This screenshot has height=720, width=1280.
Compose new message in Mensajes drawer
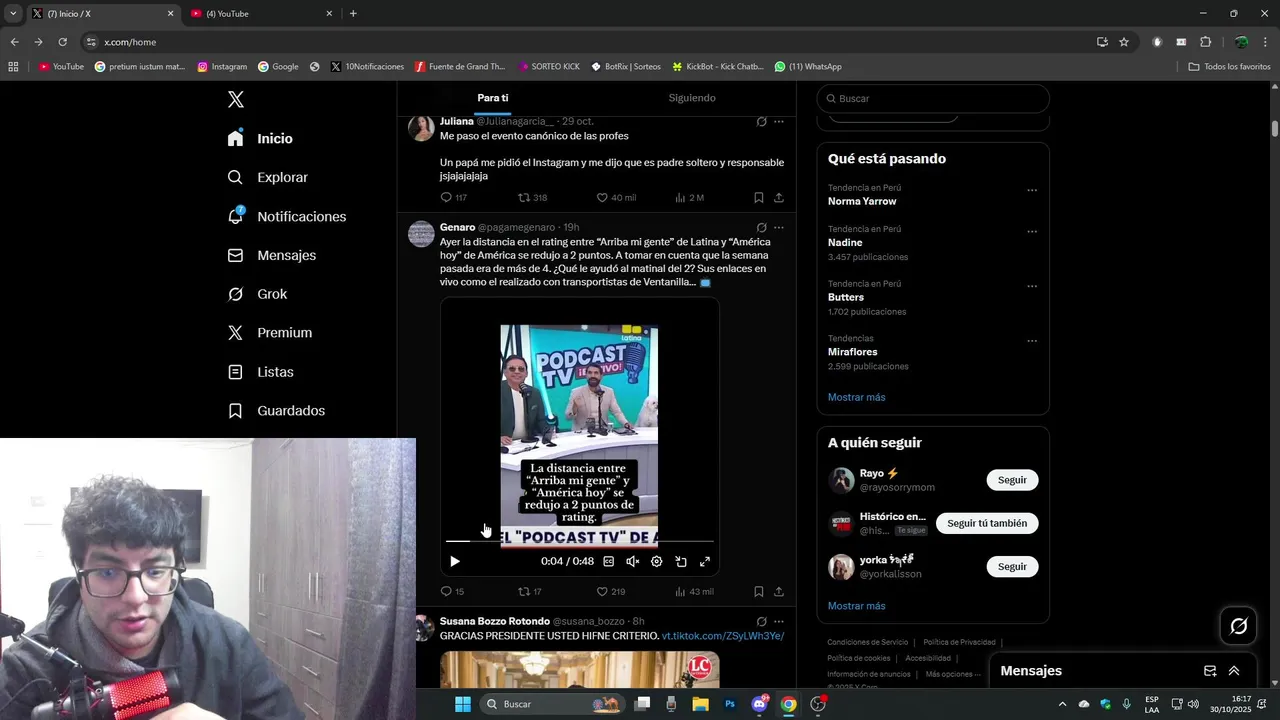coord(1210,671)
